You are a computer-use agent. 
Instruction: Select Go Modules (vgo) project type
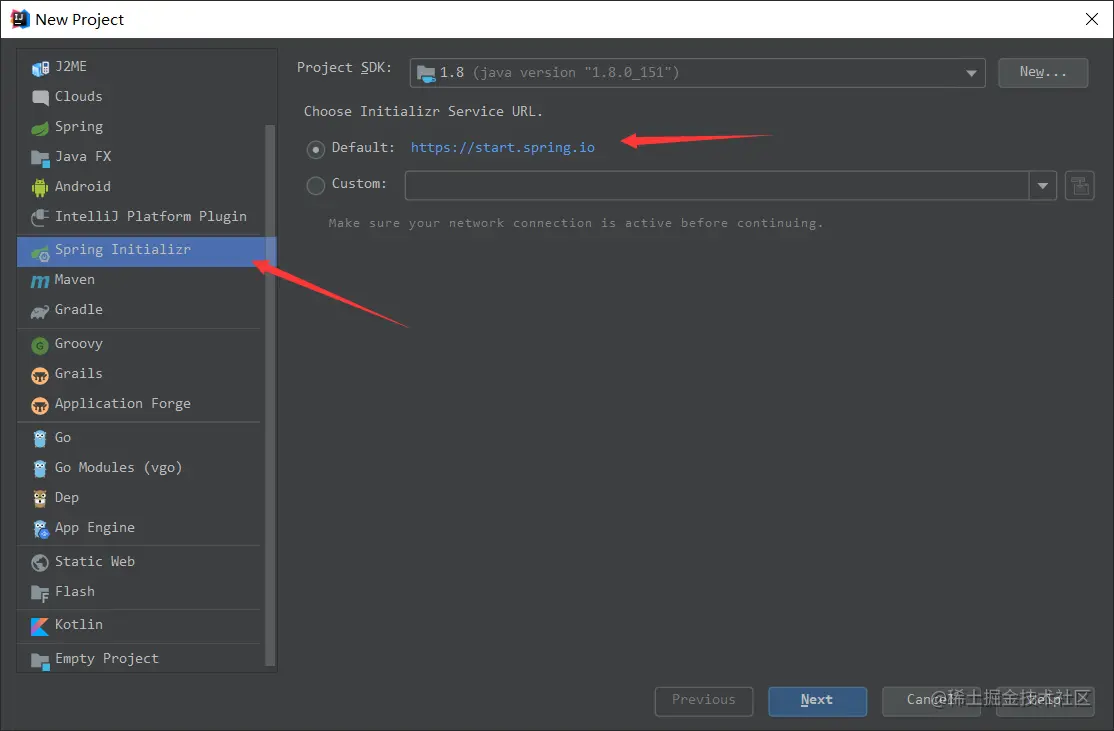click(139, 467)
